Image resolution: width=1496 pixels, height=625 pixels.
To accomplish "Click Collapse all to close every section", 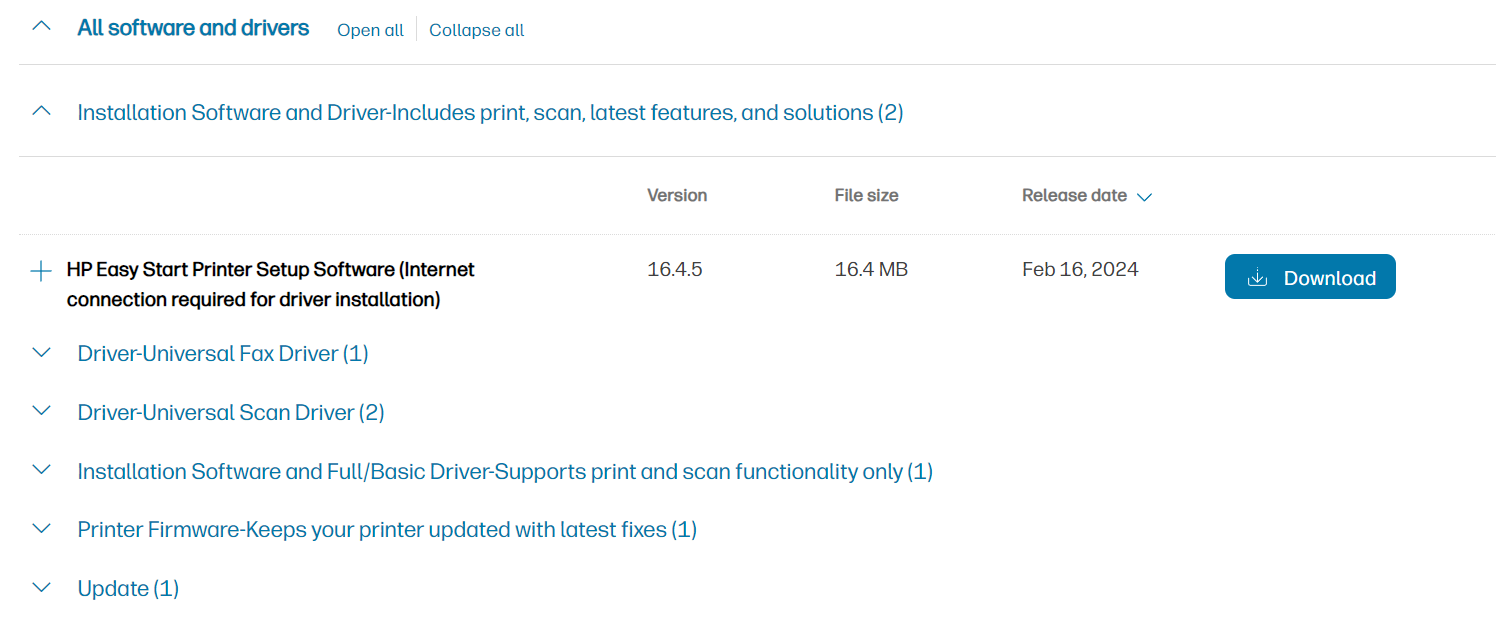I will tap(476, 30).
